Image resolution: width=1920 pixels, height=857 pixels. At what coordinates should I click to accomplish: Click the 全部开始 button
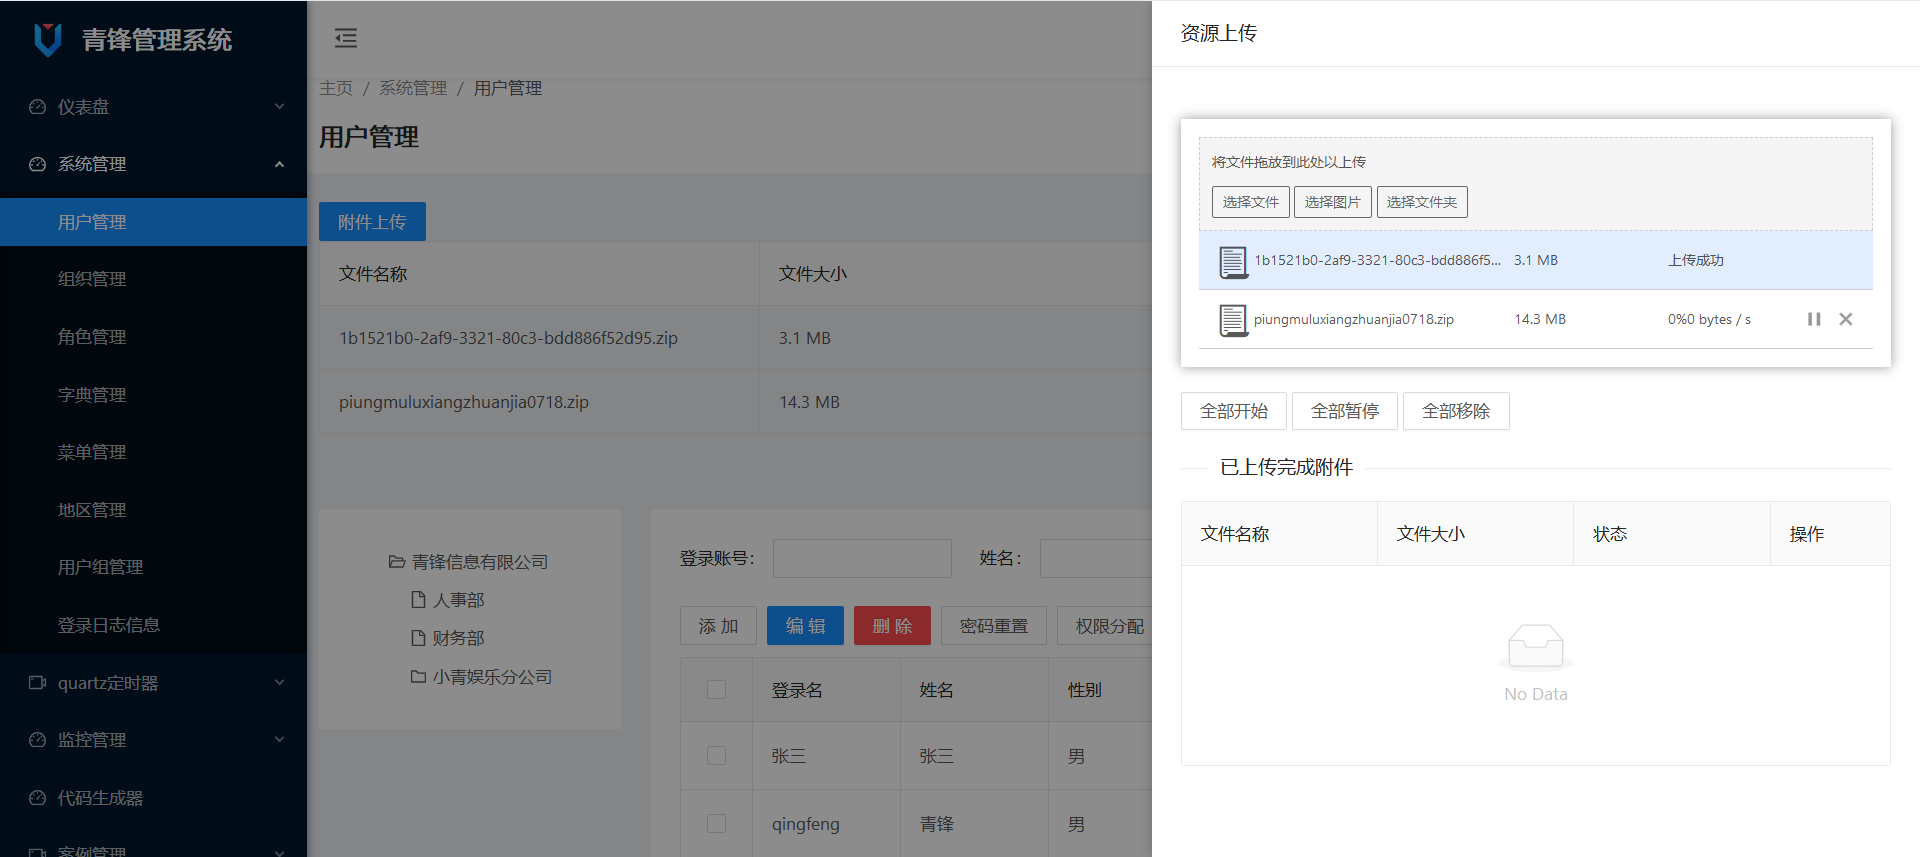pos(1234,411)
